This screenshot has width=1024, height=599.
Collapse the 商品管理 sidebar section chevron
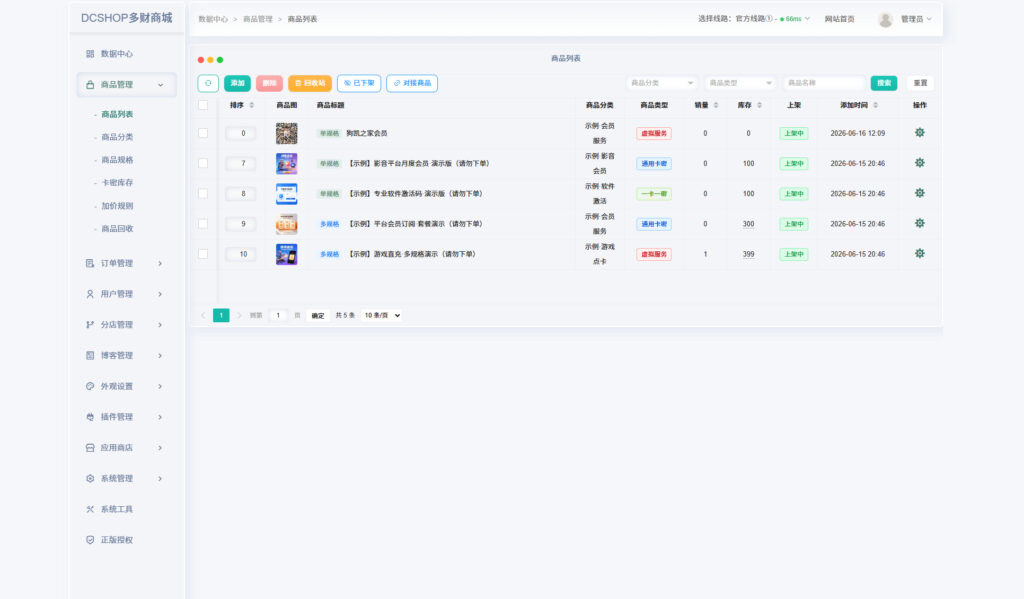coord(161,85)
